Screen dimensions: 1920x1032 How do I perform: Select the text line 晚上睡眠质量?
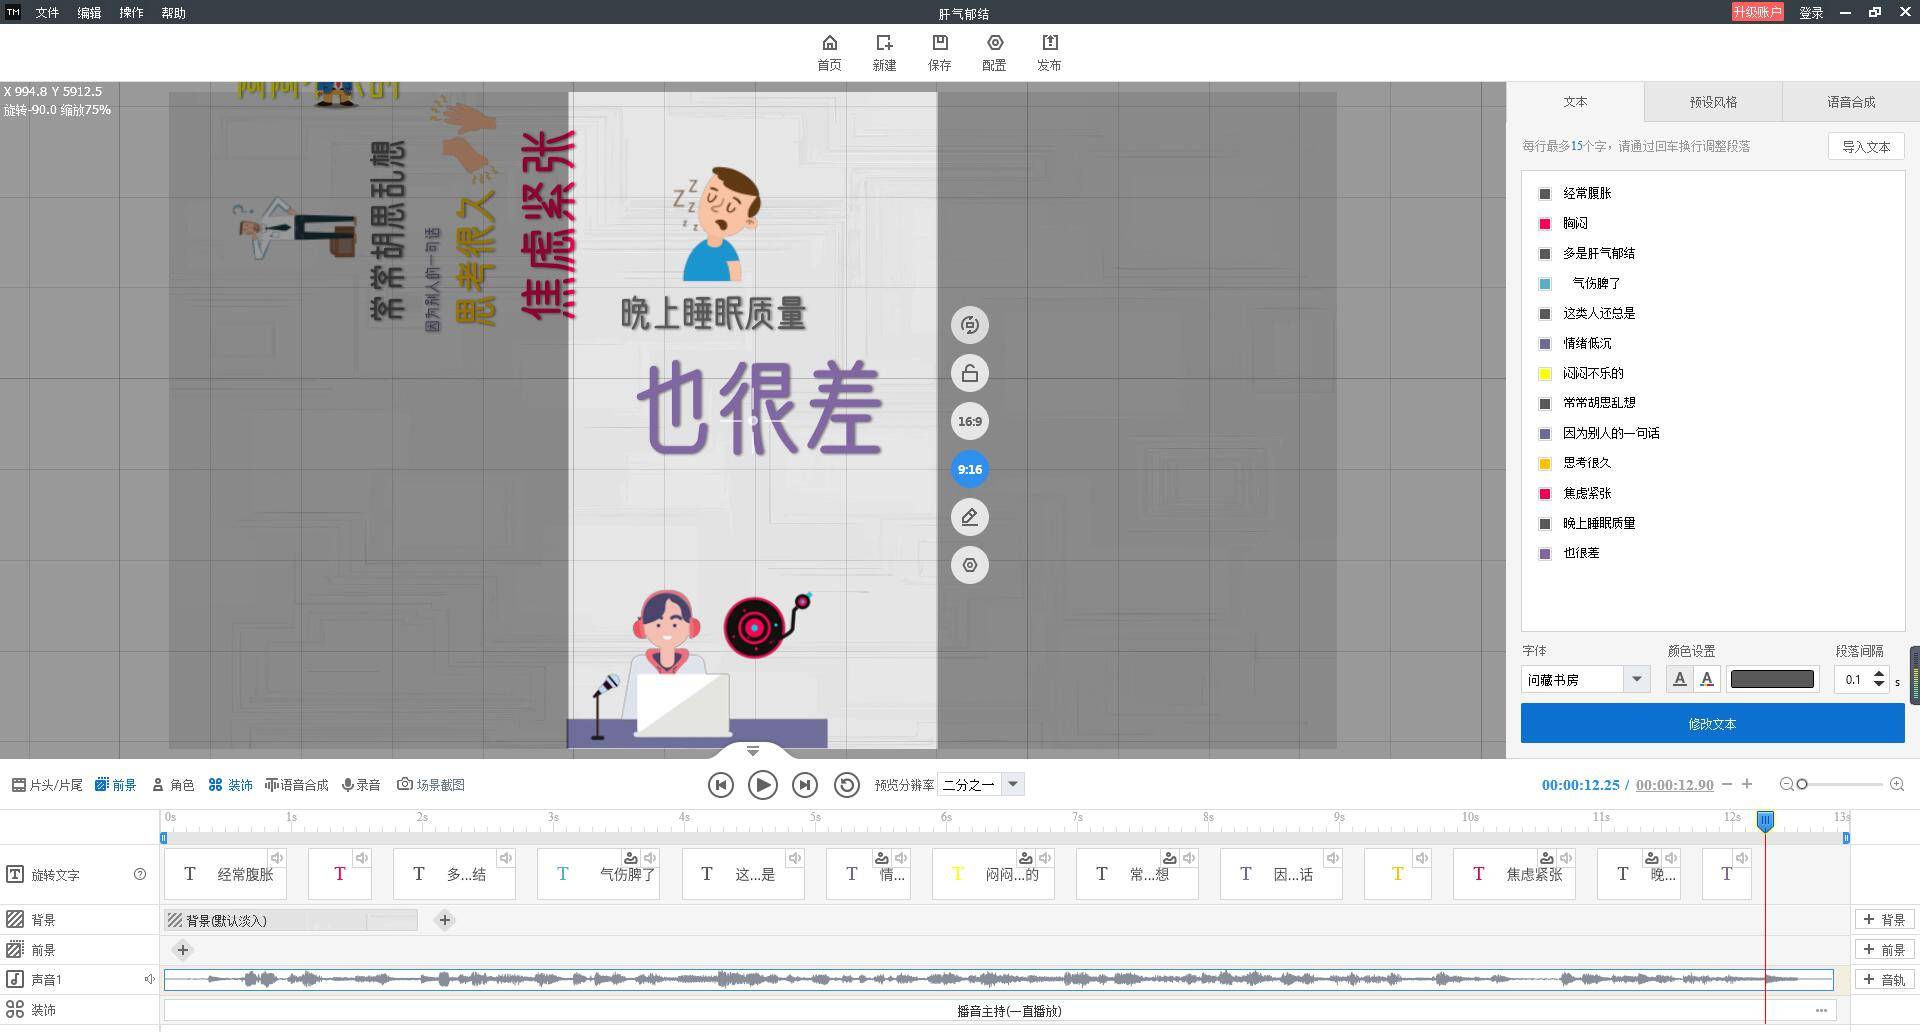(x=1599, y=524)
